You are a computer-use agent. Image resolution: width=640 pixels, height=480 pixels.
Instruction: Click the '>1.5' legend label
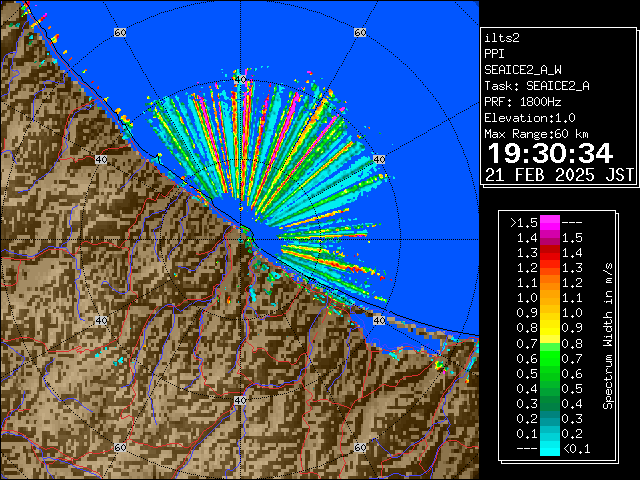[524, 223]
